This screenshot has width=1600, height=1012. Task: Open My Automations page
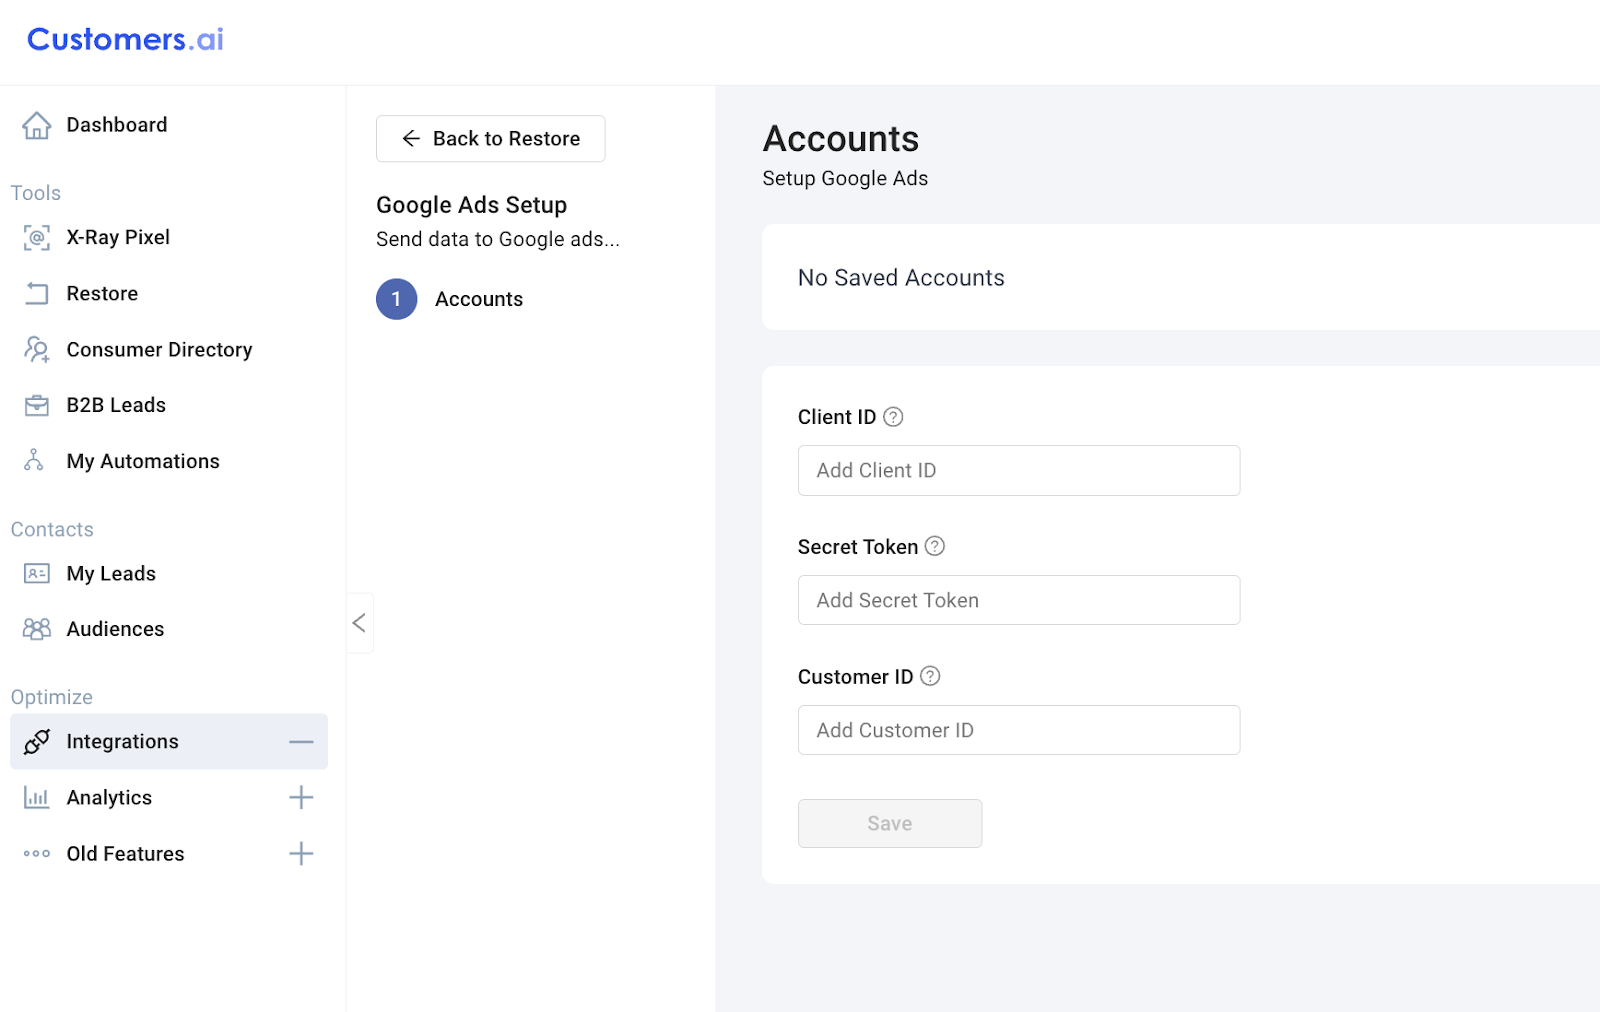[143, 461]
